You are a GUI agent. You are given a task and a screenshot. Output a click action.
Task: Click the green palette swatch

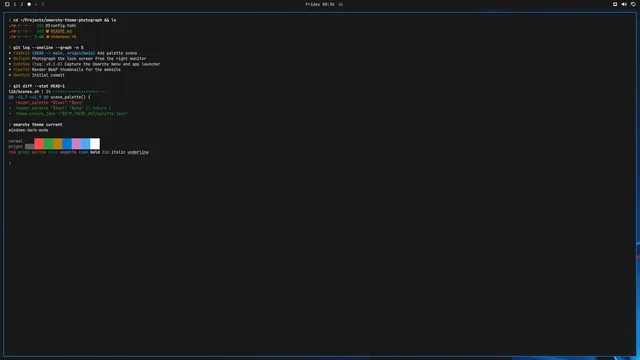point(48,144)
